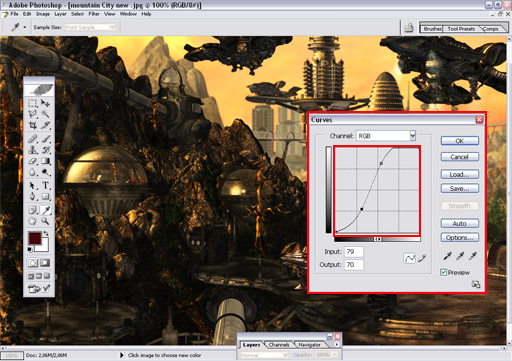Switch to the Channels tab
The width and height of the screenshot is (512, 361).
pos(279,345)
